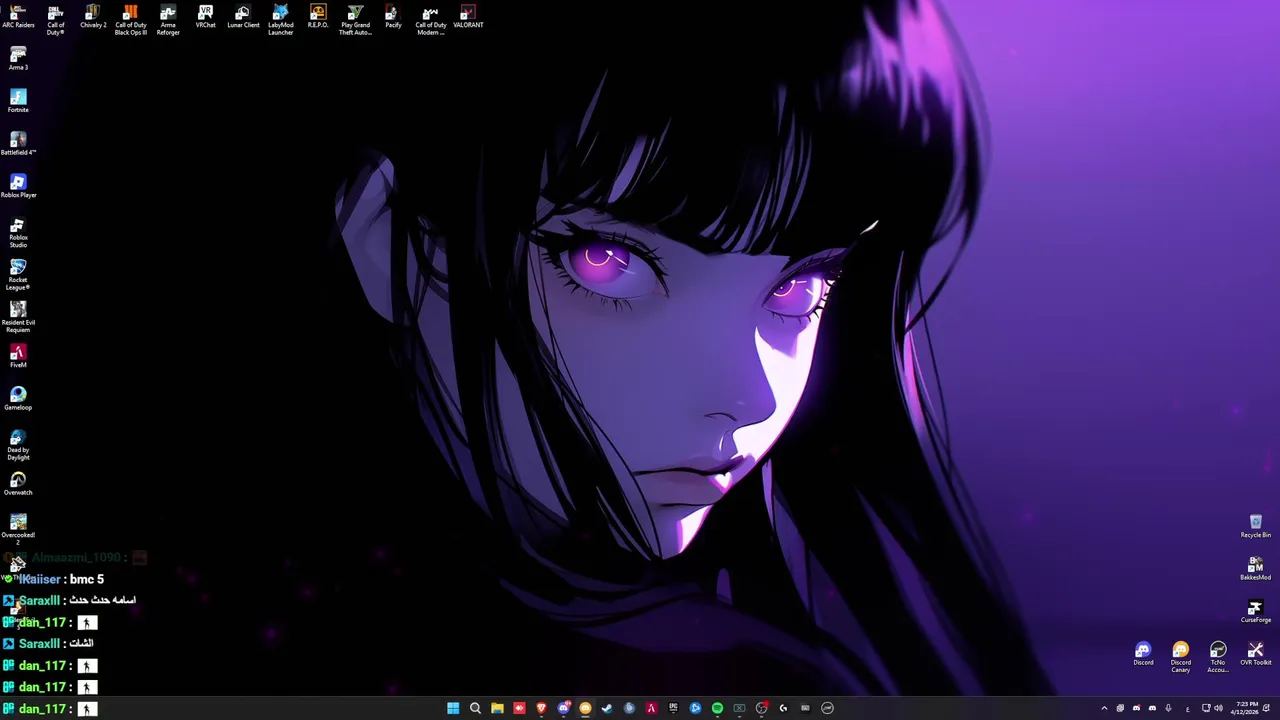The height and width of the screenshot is (720, 1280).
Task: Open Epic Games Launcher from taskbar
Action: (x=673, y=708)
